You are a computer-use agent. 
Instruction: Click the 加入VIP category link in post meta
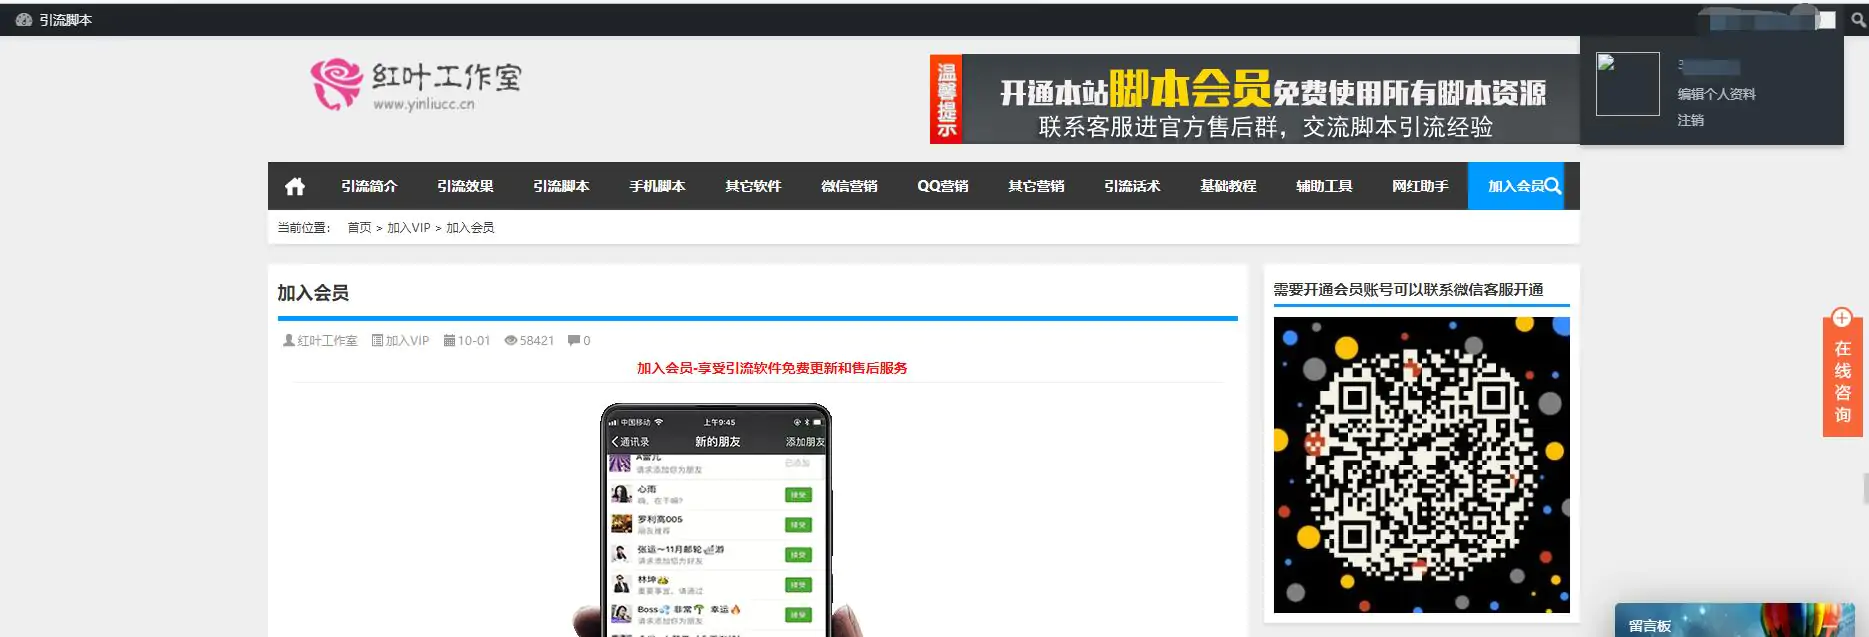tap(407, 340)
